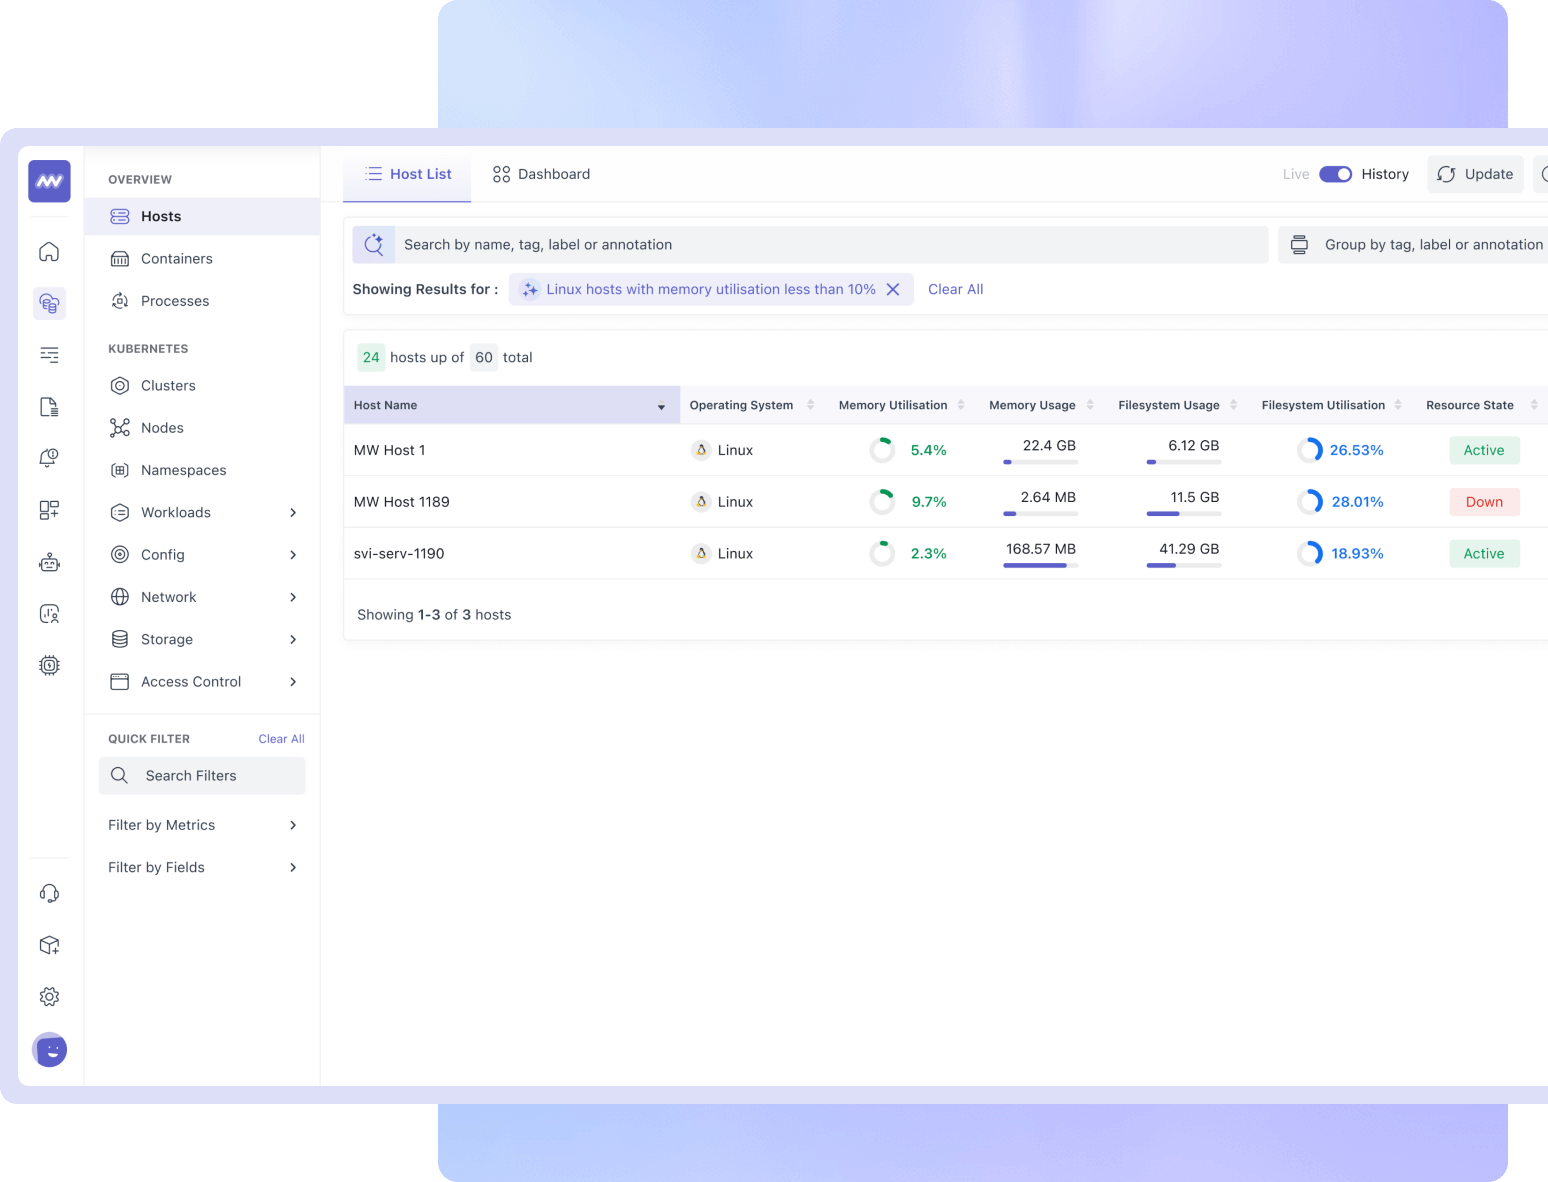The image size is (1548, 1182).
Task: Click the MW Host 1 memory usage bar
Action: [x=1040, y=462]
